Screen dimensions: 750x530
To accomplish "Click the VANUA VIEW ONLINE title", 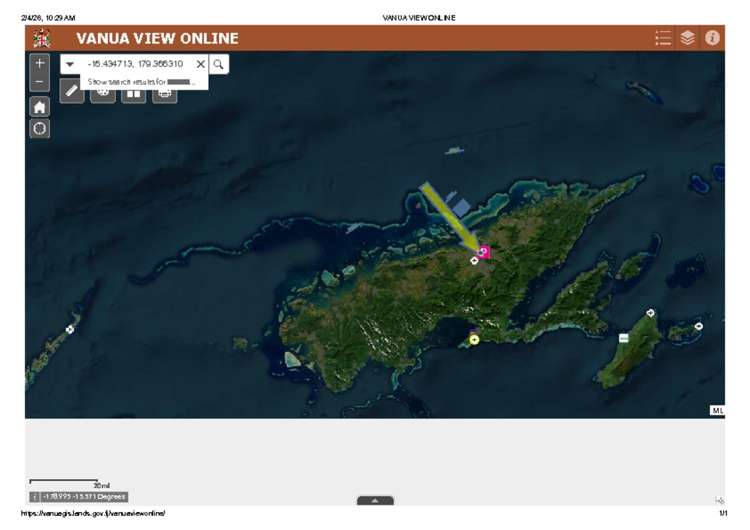I will click(157, 38).
